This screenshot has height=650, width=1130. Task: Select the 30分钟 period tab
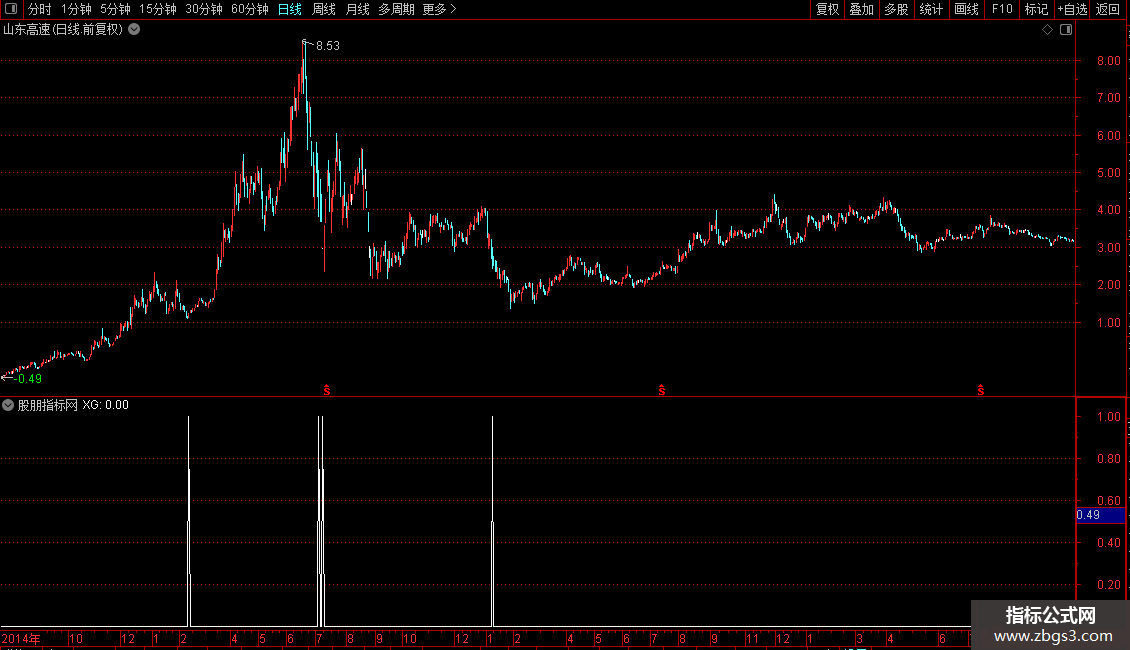(203, 9)
